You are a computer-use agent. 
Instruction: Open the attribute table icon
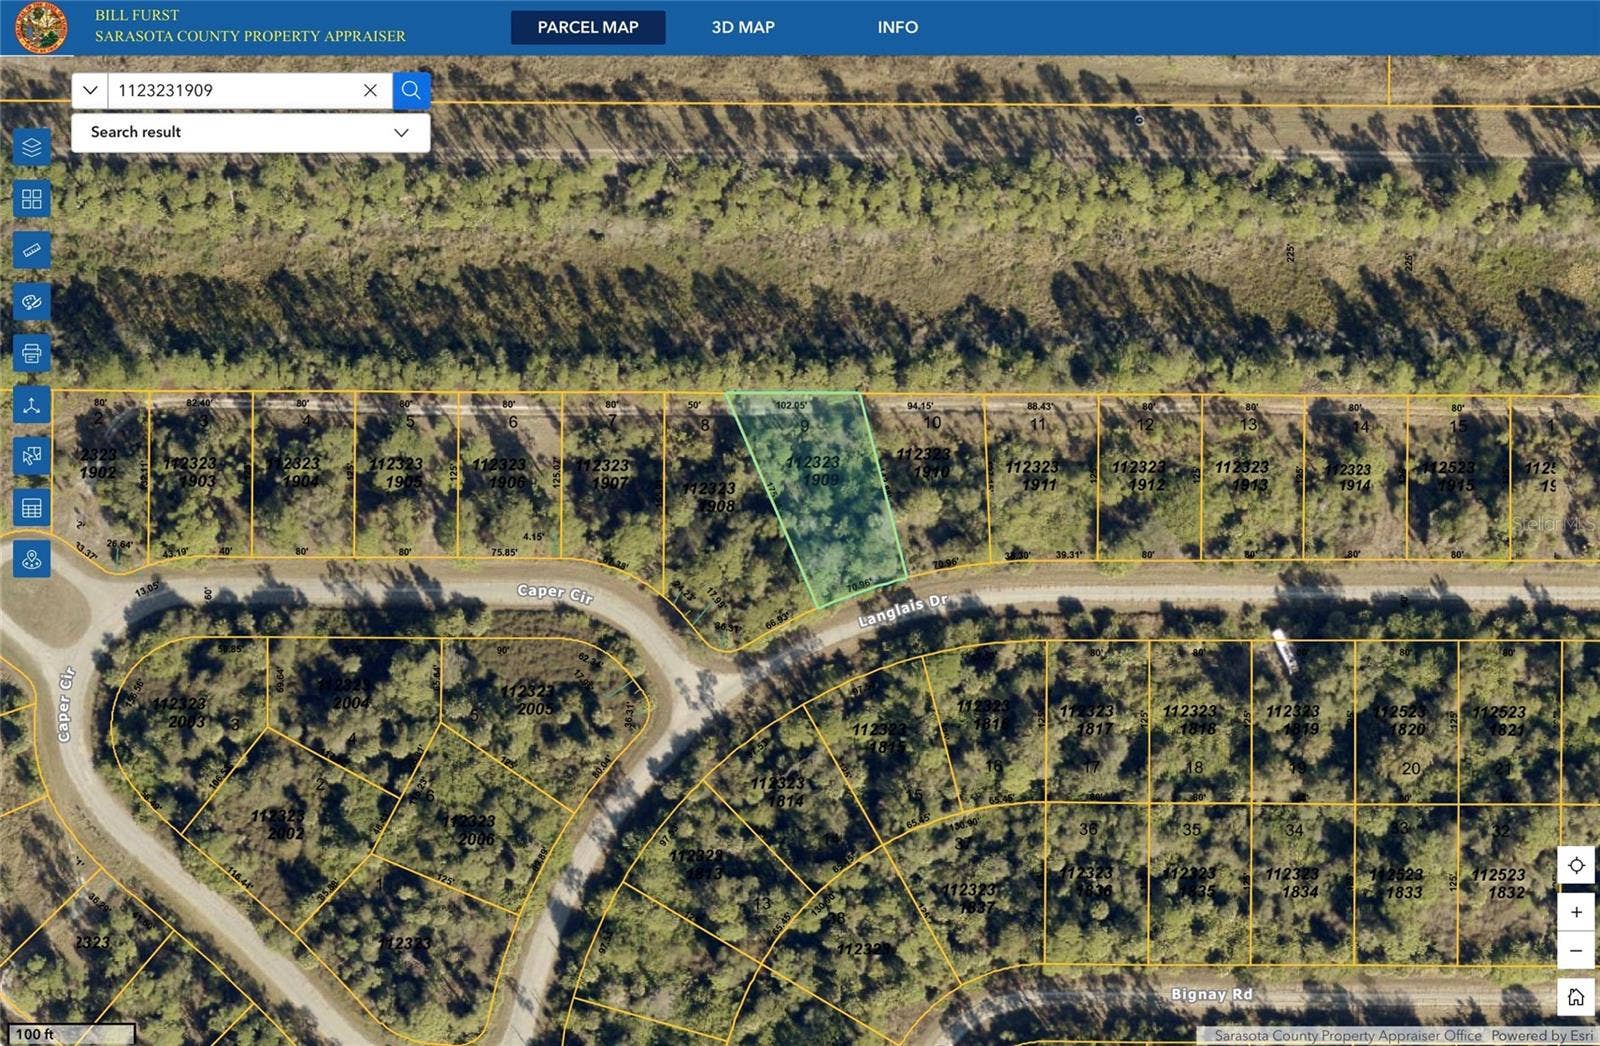pyautogui.click(x=32, y=508)
